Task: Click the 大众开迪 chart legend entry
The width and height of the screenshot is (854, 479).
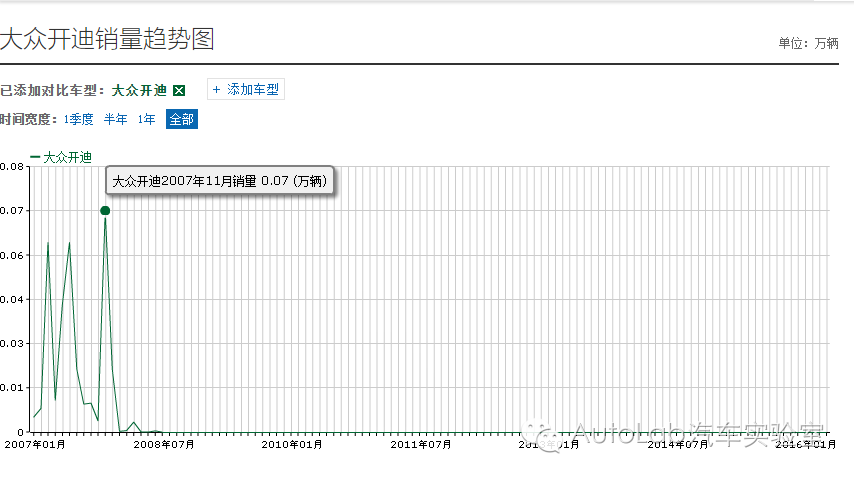Action: 61,157
